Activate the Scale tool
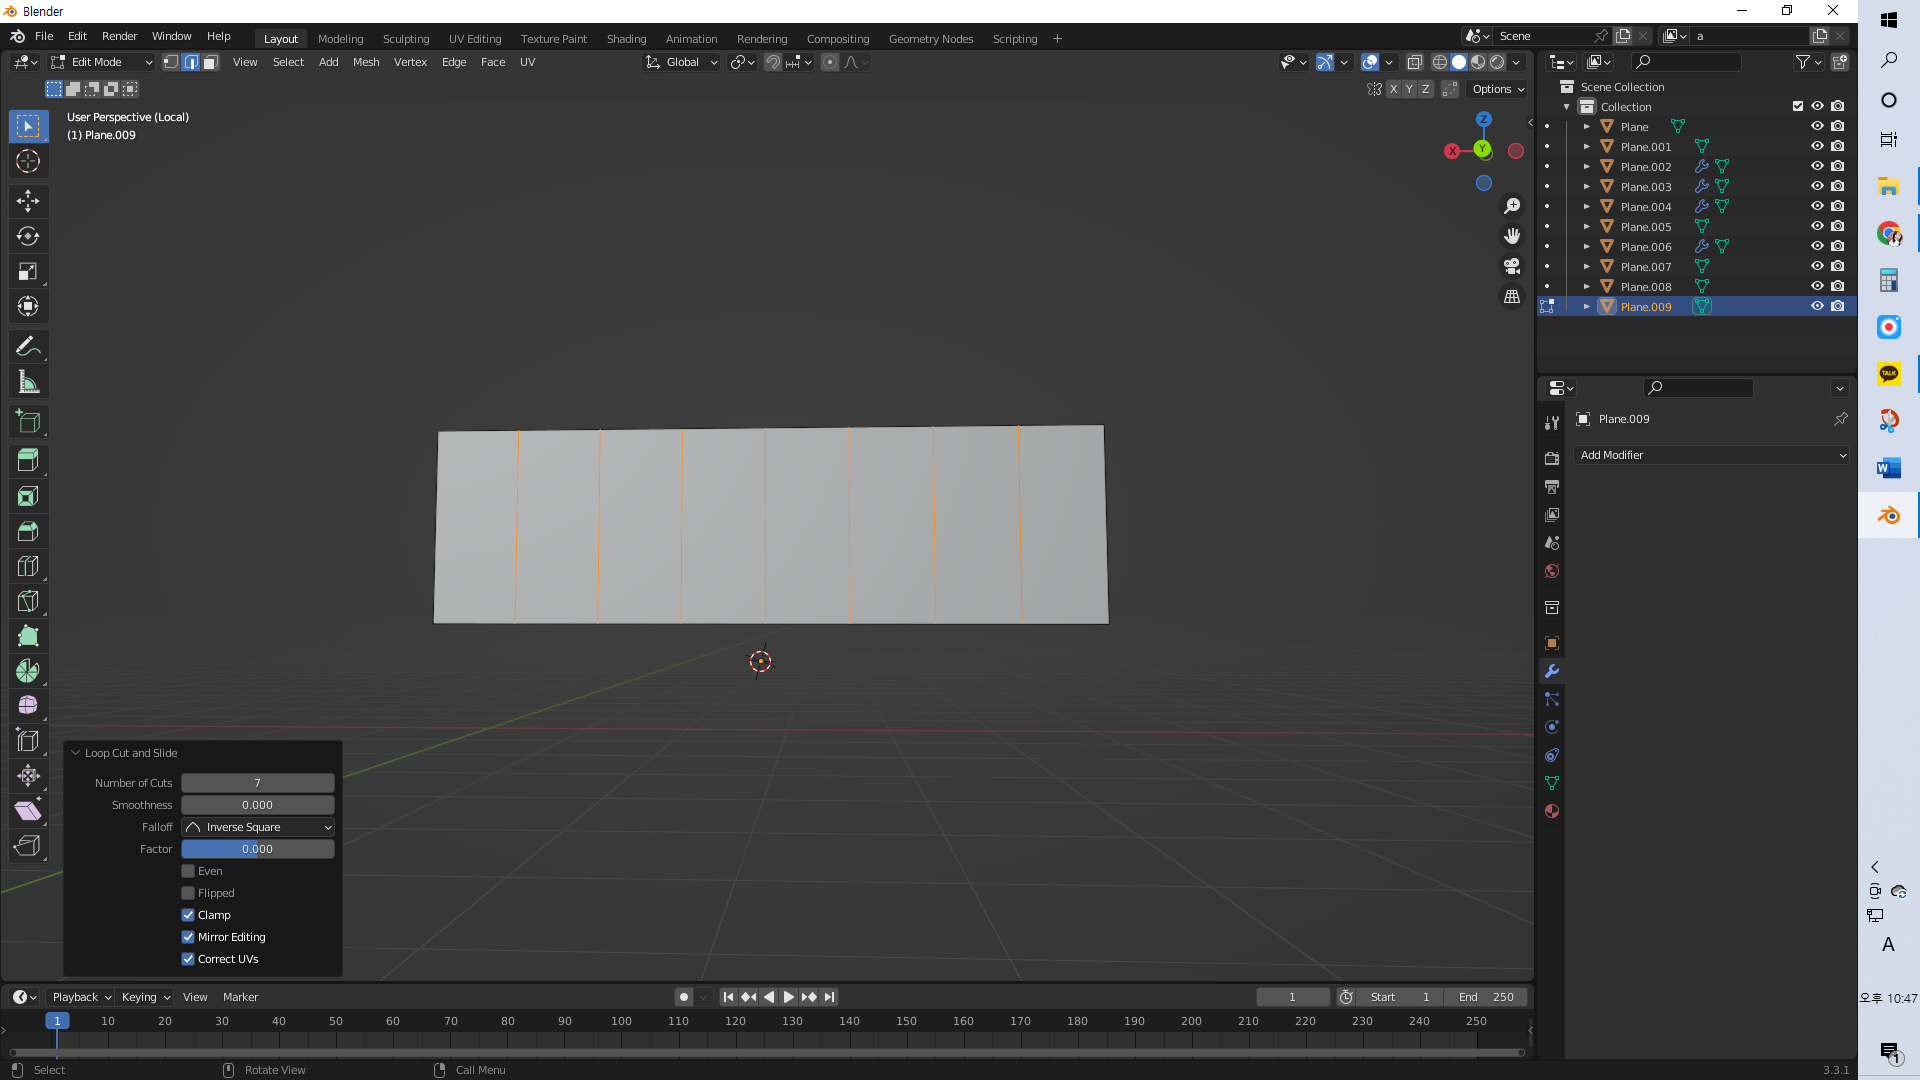1920x1080 pixels. tap(28, 271)
